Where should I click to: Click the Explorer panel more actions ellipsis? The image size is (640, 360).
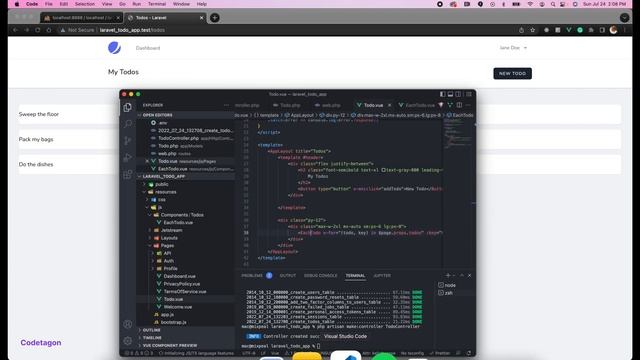[227, 105]
